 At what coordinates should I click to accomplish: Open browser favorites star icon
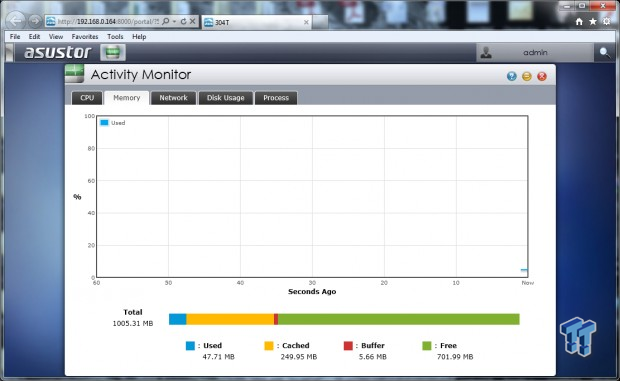[x=593, y=22]
